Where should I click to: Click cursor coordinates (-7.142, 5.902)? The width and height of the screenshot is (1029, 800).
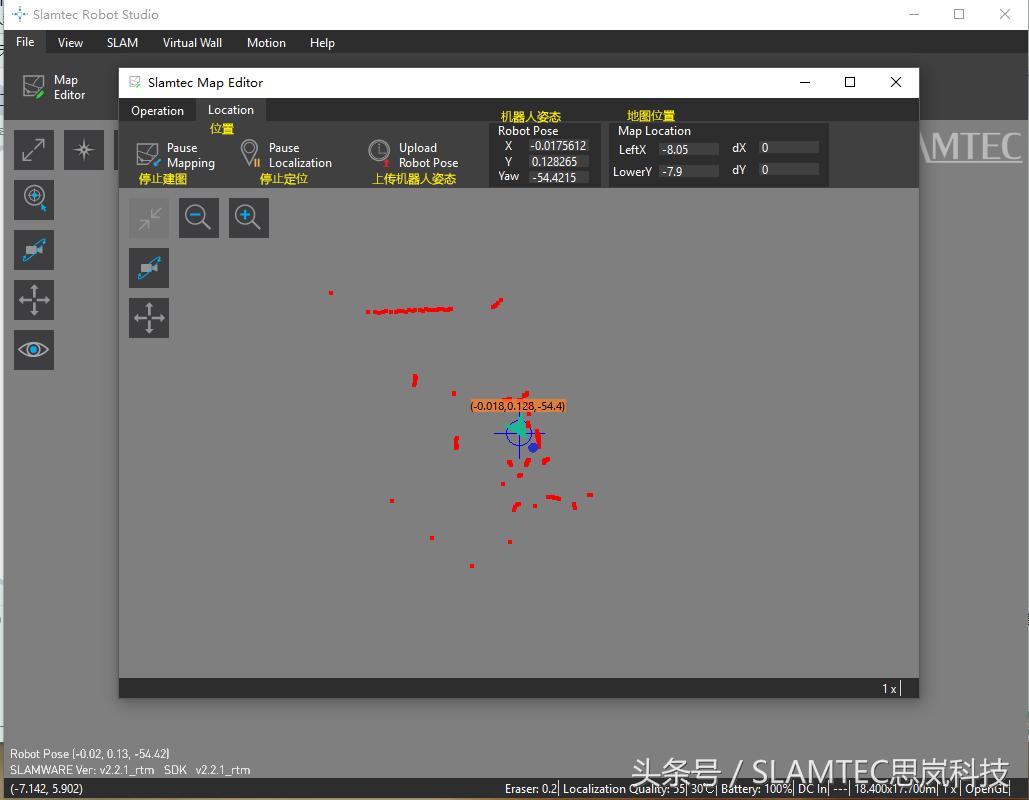47,788
